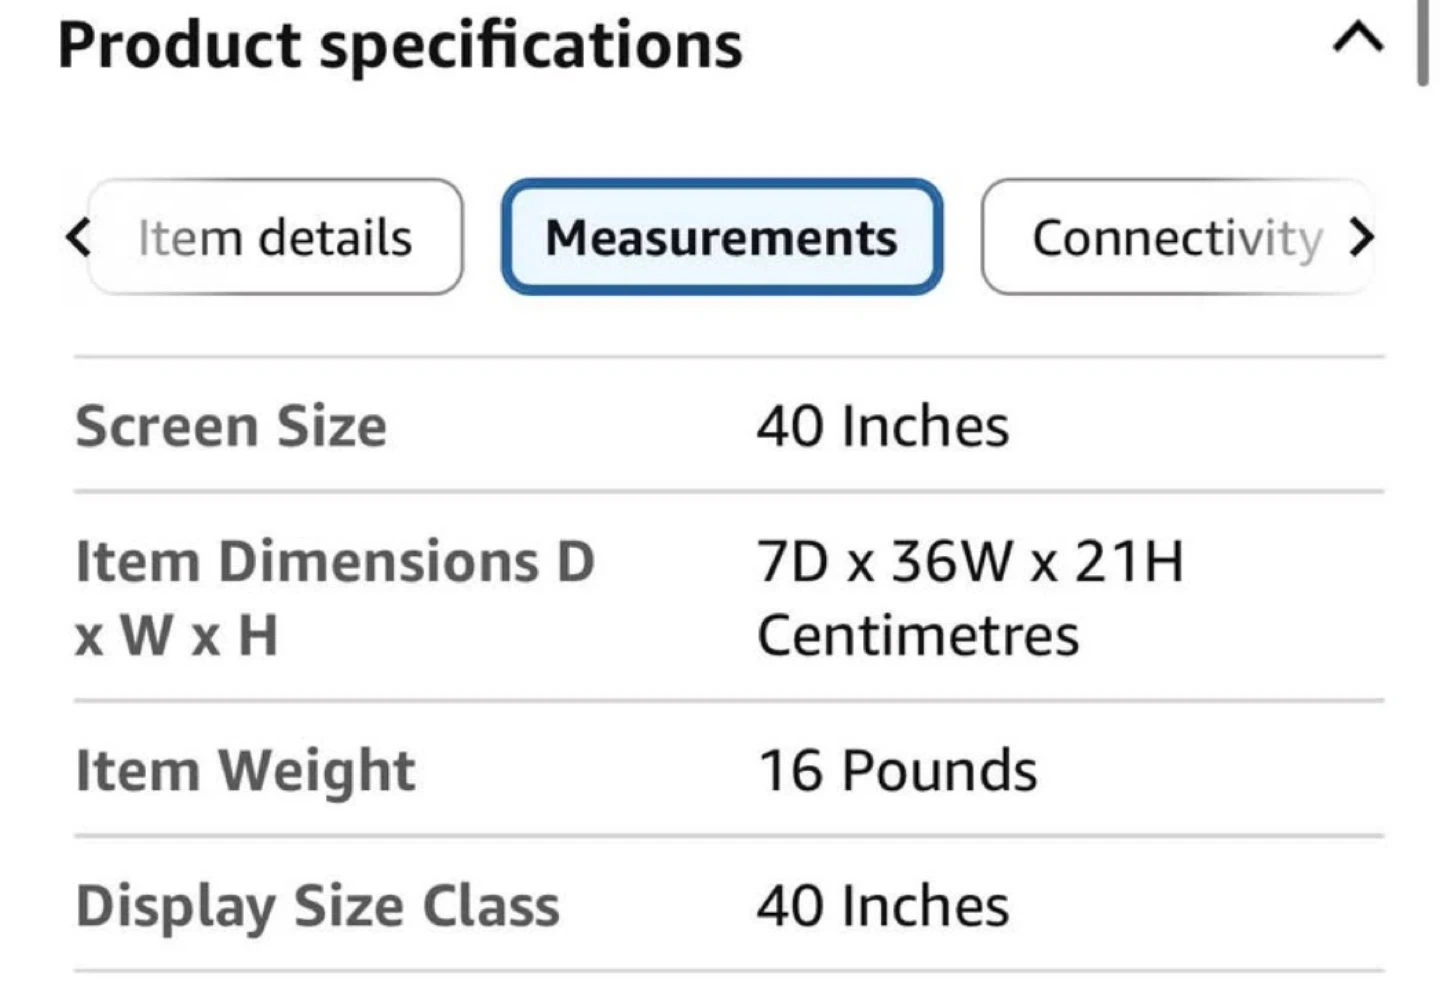Viewport: 1440px width, 981px height.
Task: Click the word 'Product' in the heading
Action: [179, 45]
